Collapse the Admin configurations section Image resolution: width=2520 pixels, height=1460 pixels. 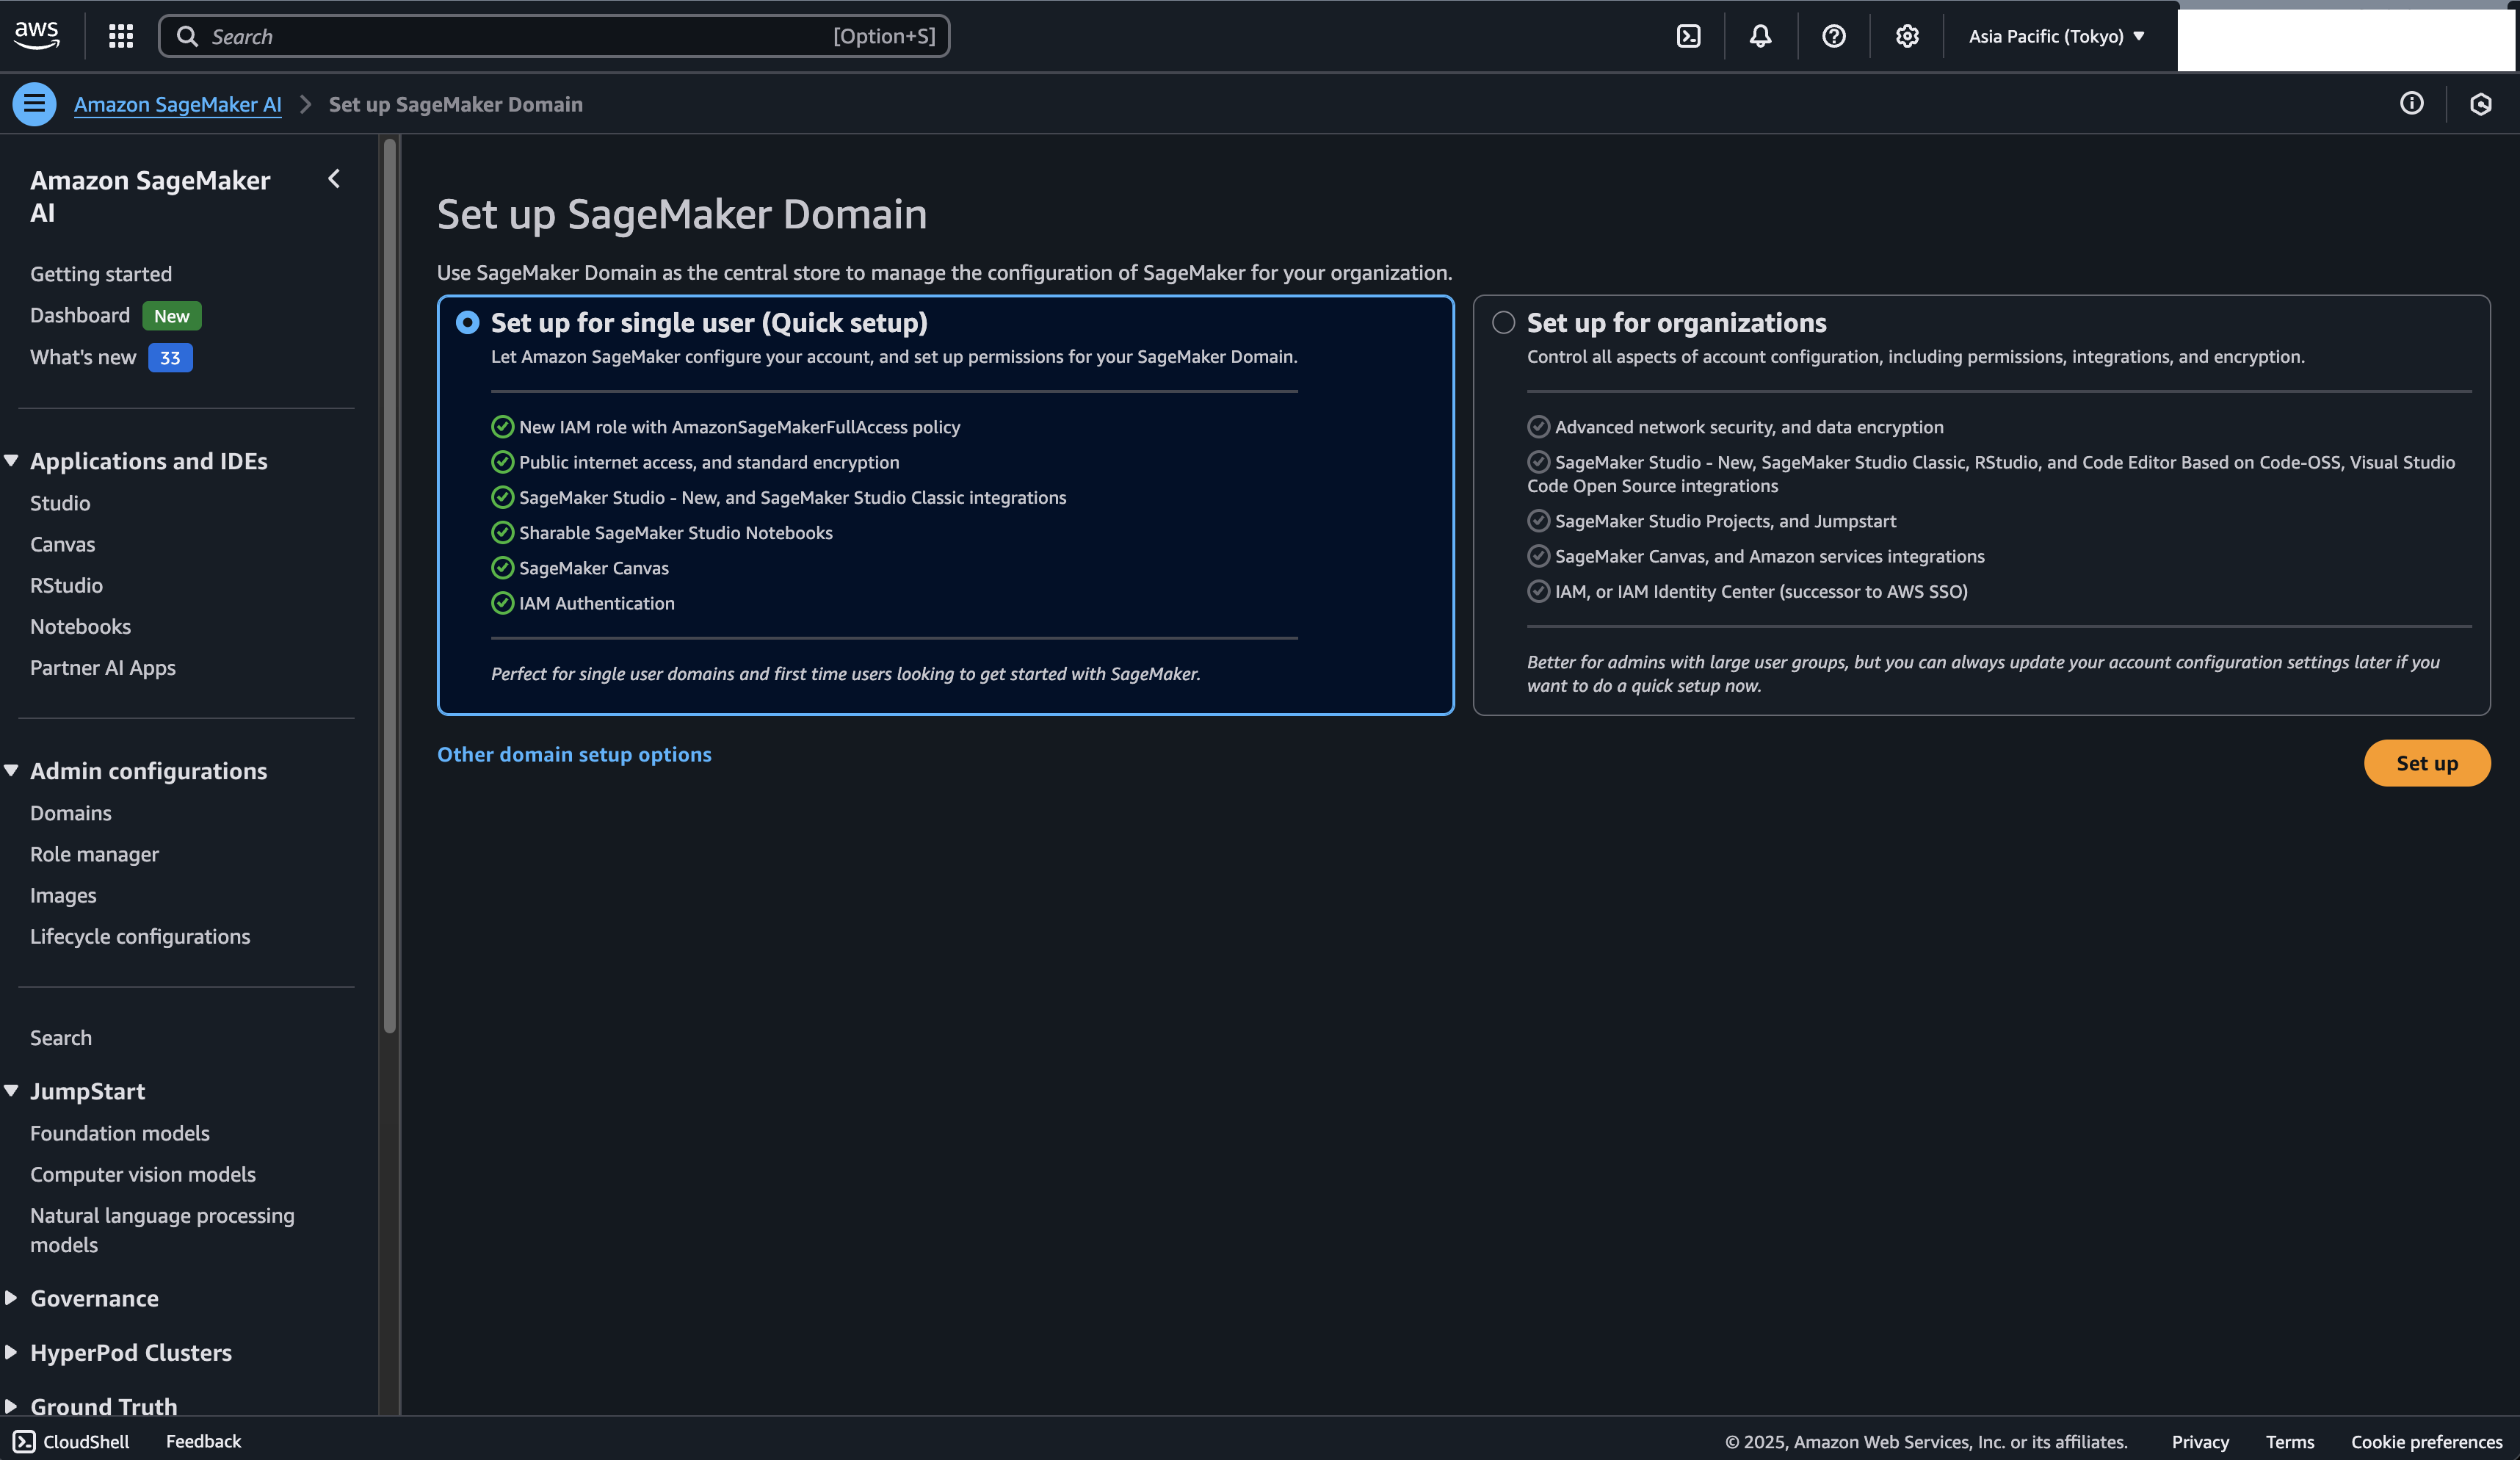[11, 771]
